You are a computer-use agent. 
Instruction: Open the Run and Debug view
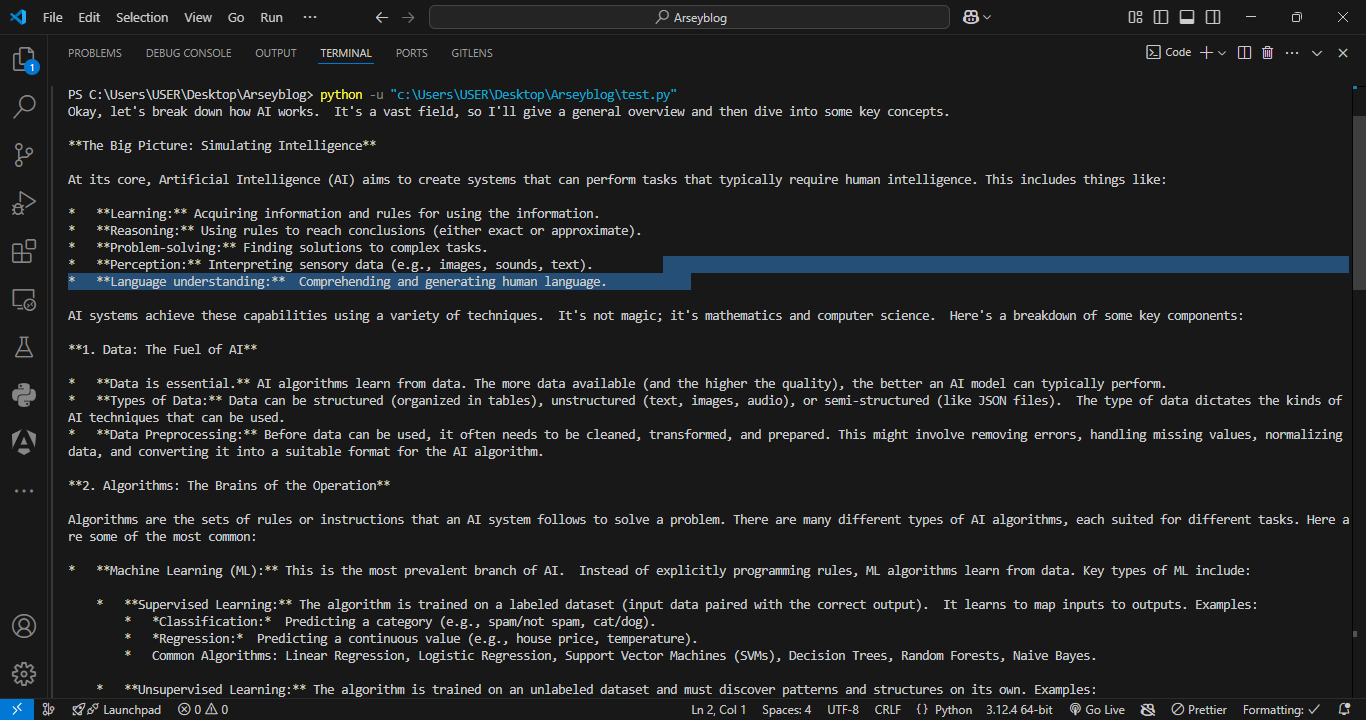pos(24,204)
